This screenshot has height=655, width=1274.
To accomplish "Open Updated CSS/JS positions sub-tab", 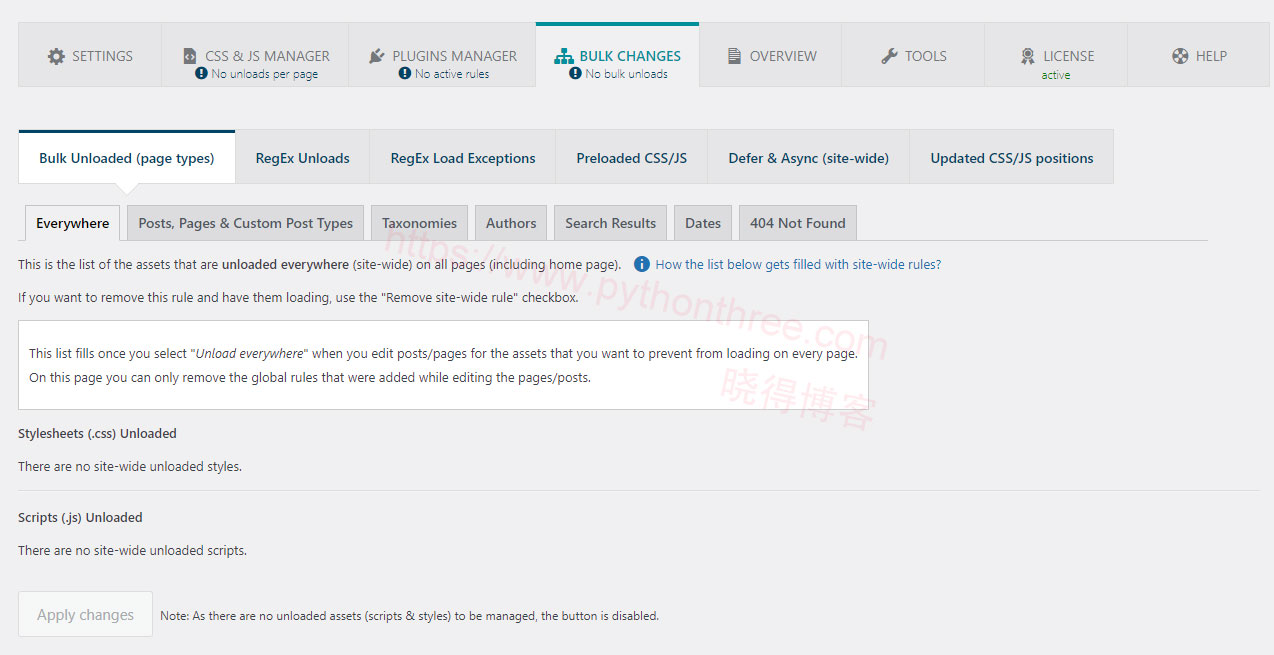I will point(1012,158).
